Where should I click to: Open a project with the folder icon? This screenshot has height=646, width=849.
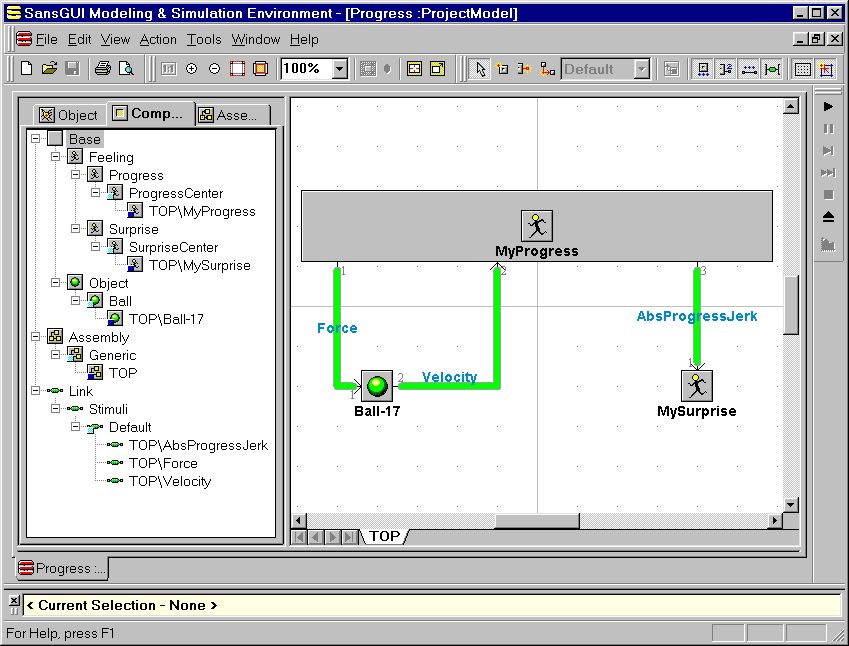[x=49, y=69]
